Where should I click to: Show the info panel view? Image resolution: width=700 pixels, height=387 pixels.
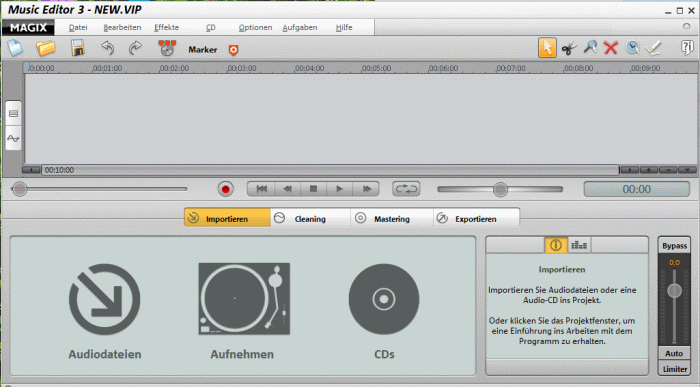click(x=556, y=245)
